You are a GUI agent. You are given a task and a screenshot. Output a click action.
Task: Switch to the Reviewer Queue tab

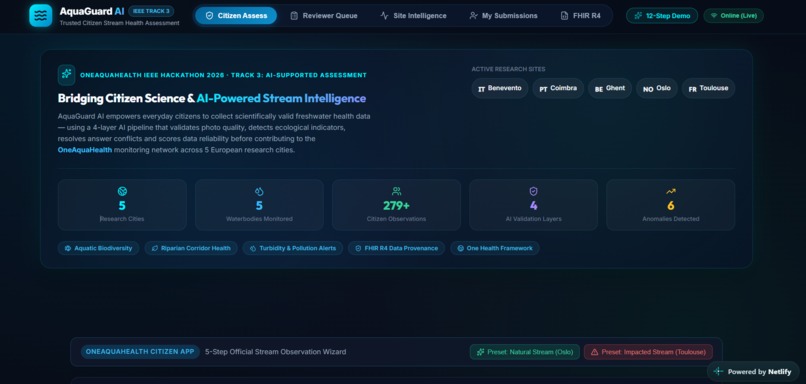pos(323,15)
